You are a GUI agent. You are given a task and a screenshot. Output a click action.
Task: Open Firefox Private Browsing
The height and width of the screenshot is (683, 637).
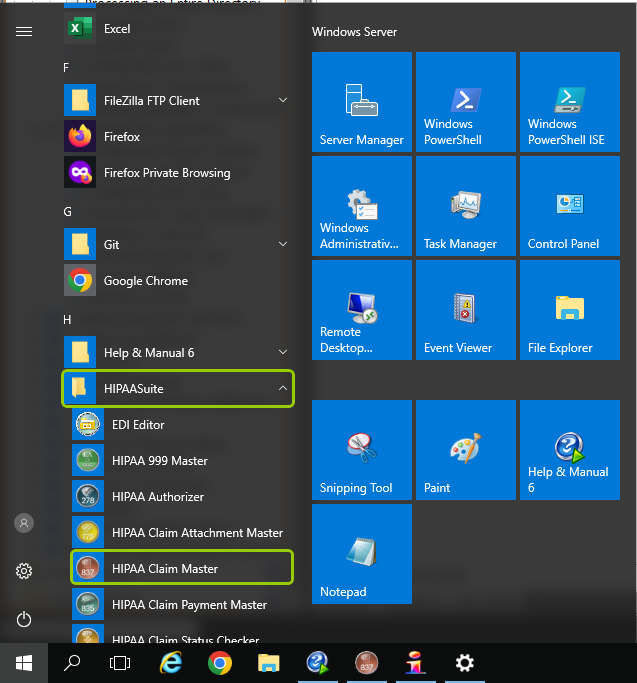178,173
